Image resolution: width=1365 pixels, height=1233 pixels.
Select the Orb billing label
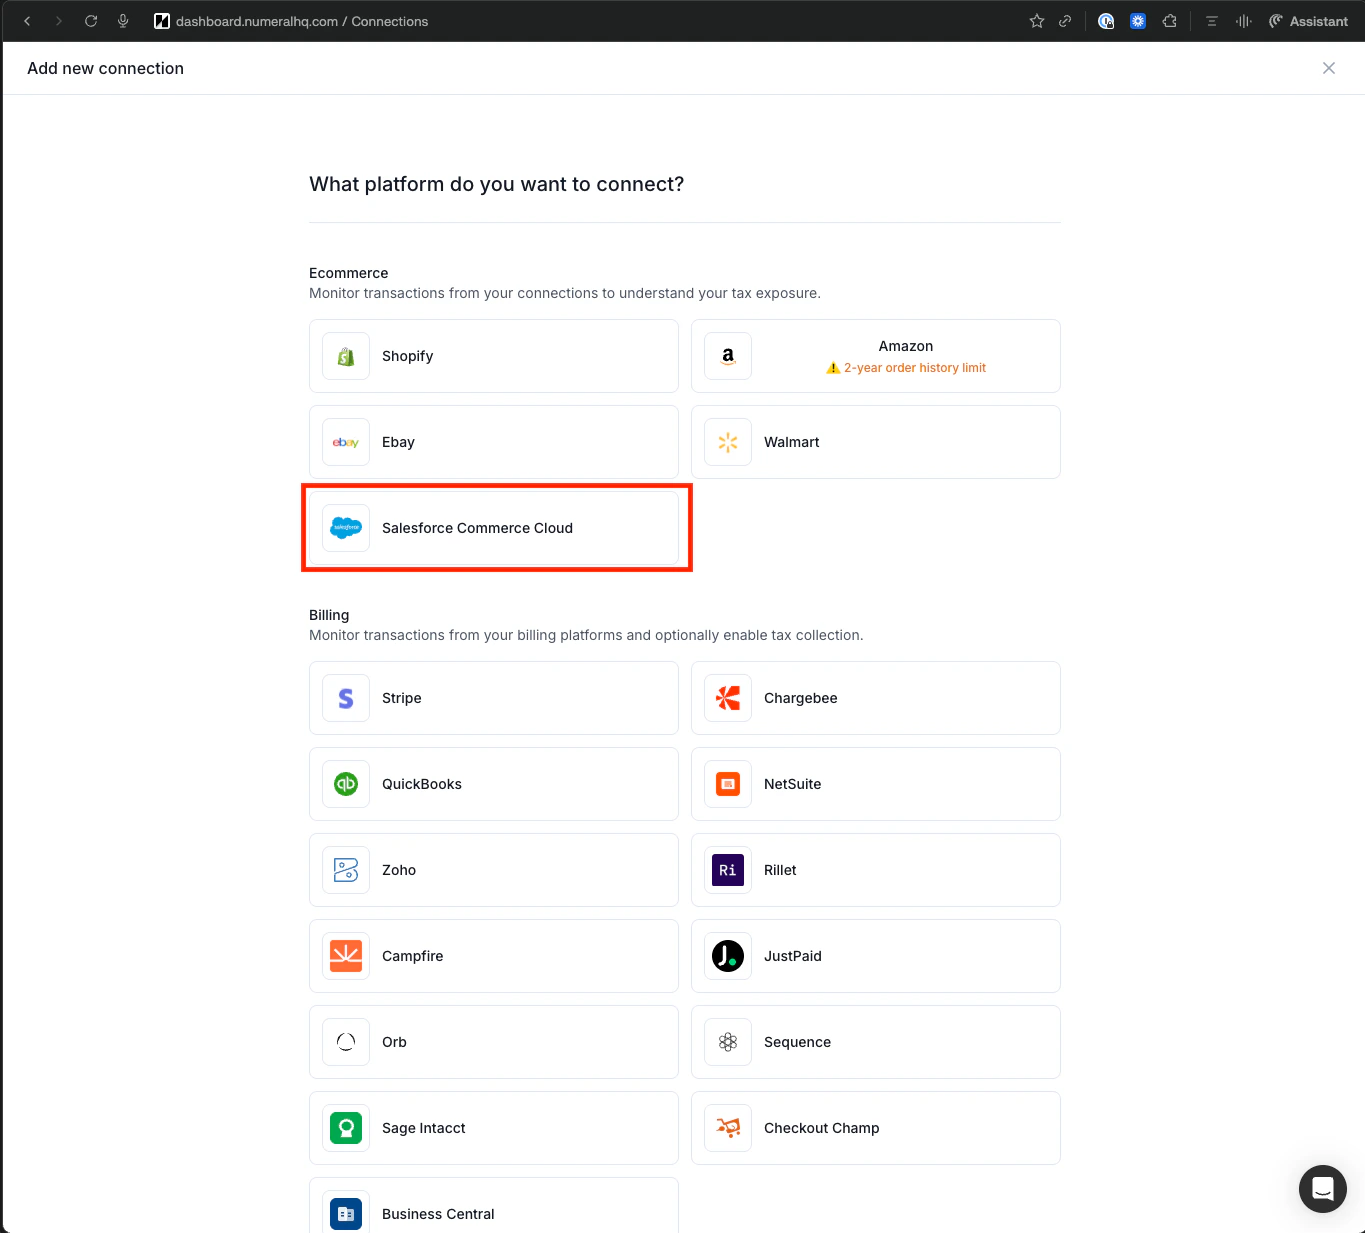coord(394,1042)
